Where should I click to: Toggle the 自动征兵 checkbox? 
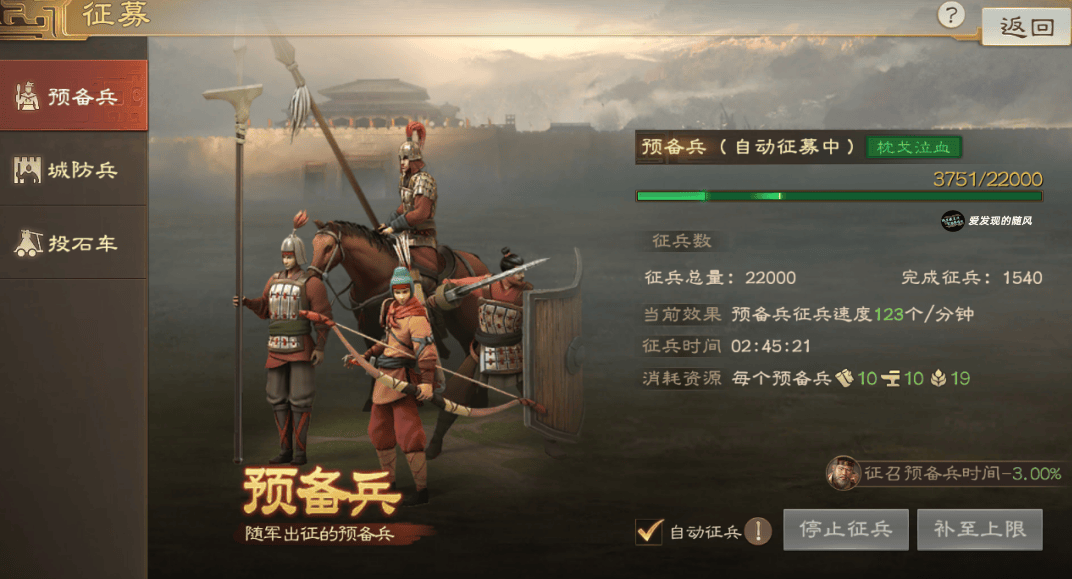point(649,531)
